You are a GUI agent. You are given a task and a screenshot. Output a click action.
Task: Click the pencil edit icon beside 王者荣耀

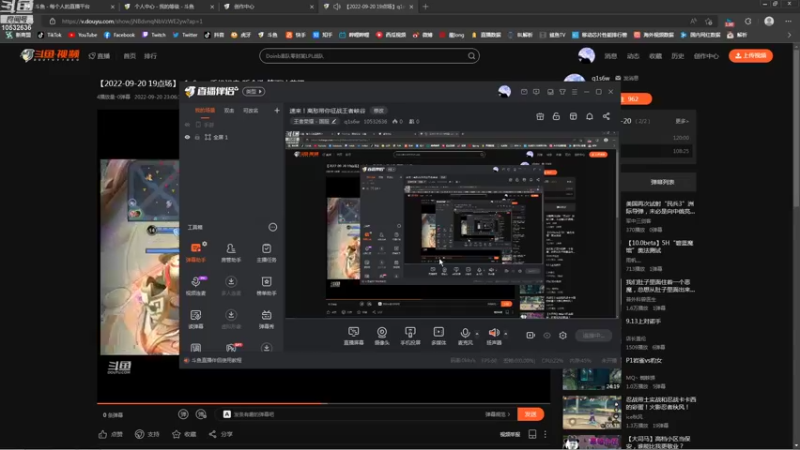click(334, 121)
